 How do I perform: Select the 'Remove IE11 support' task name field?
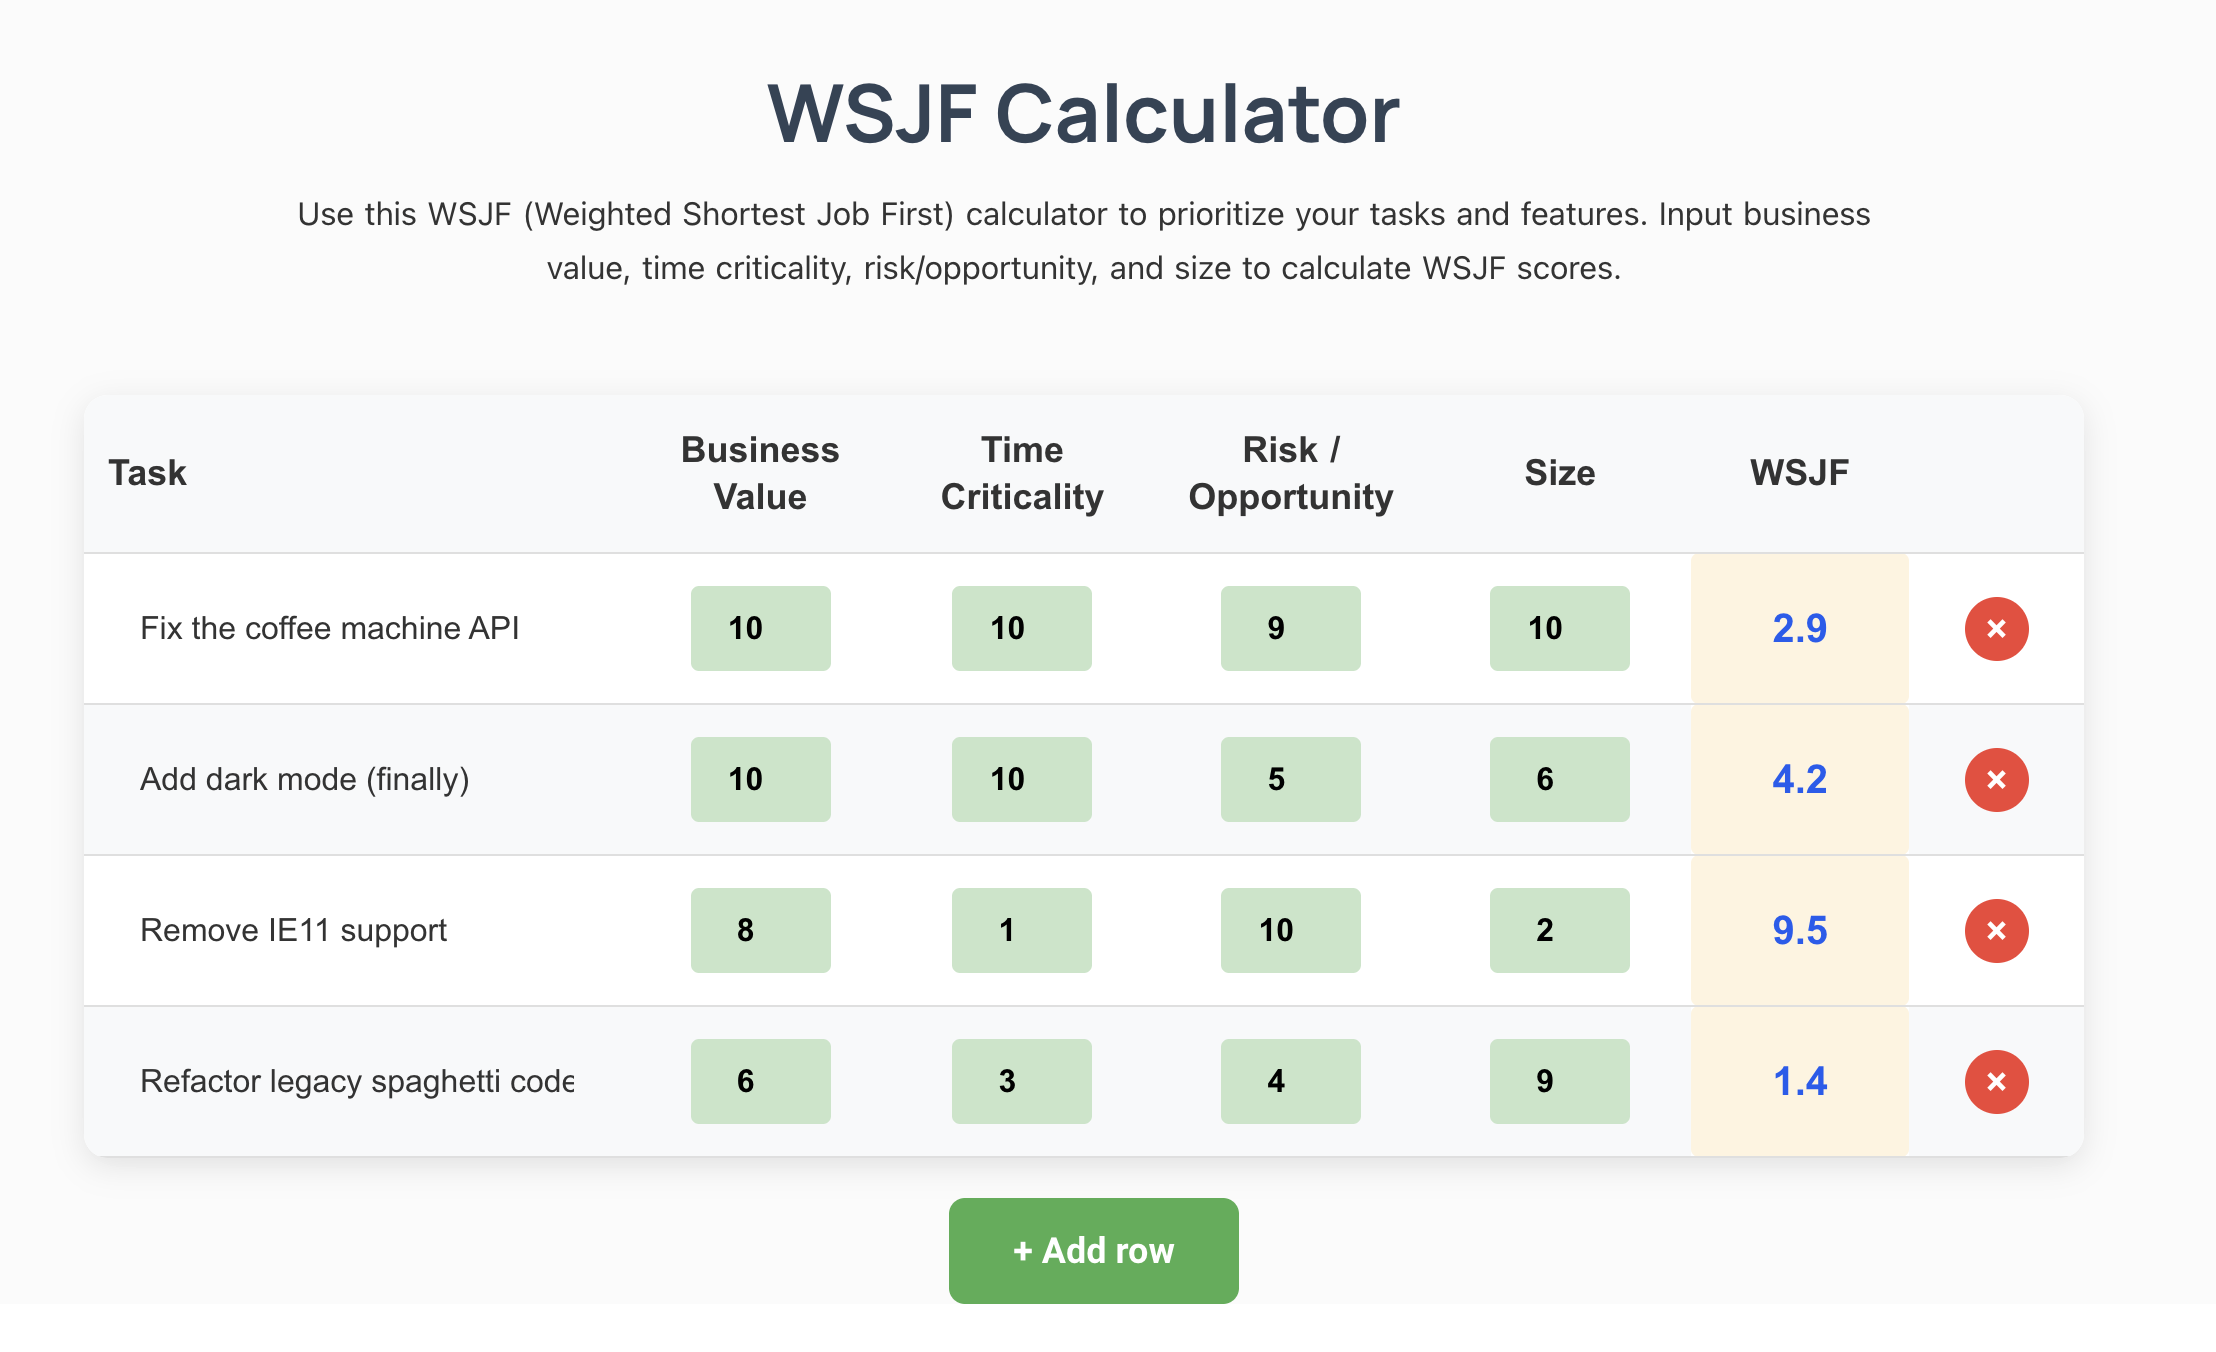click(356, 930)
